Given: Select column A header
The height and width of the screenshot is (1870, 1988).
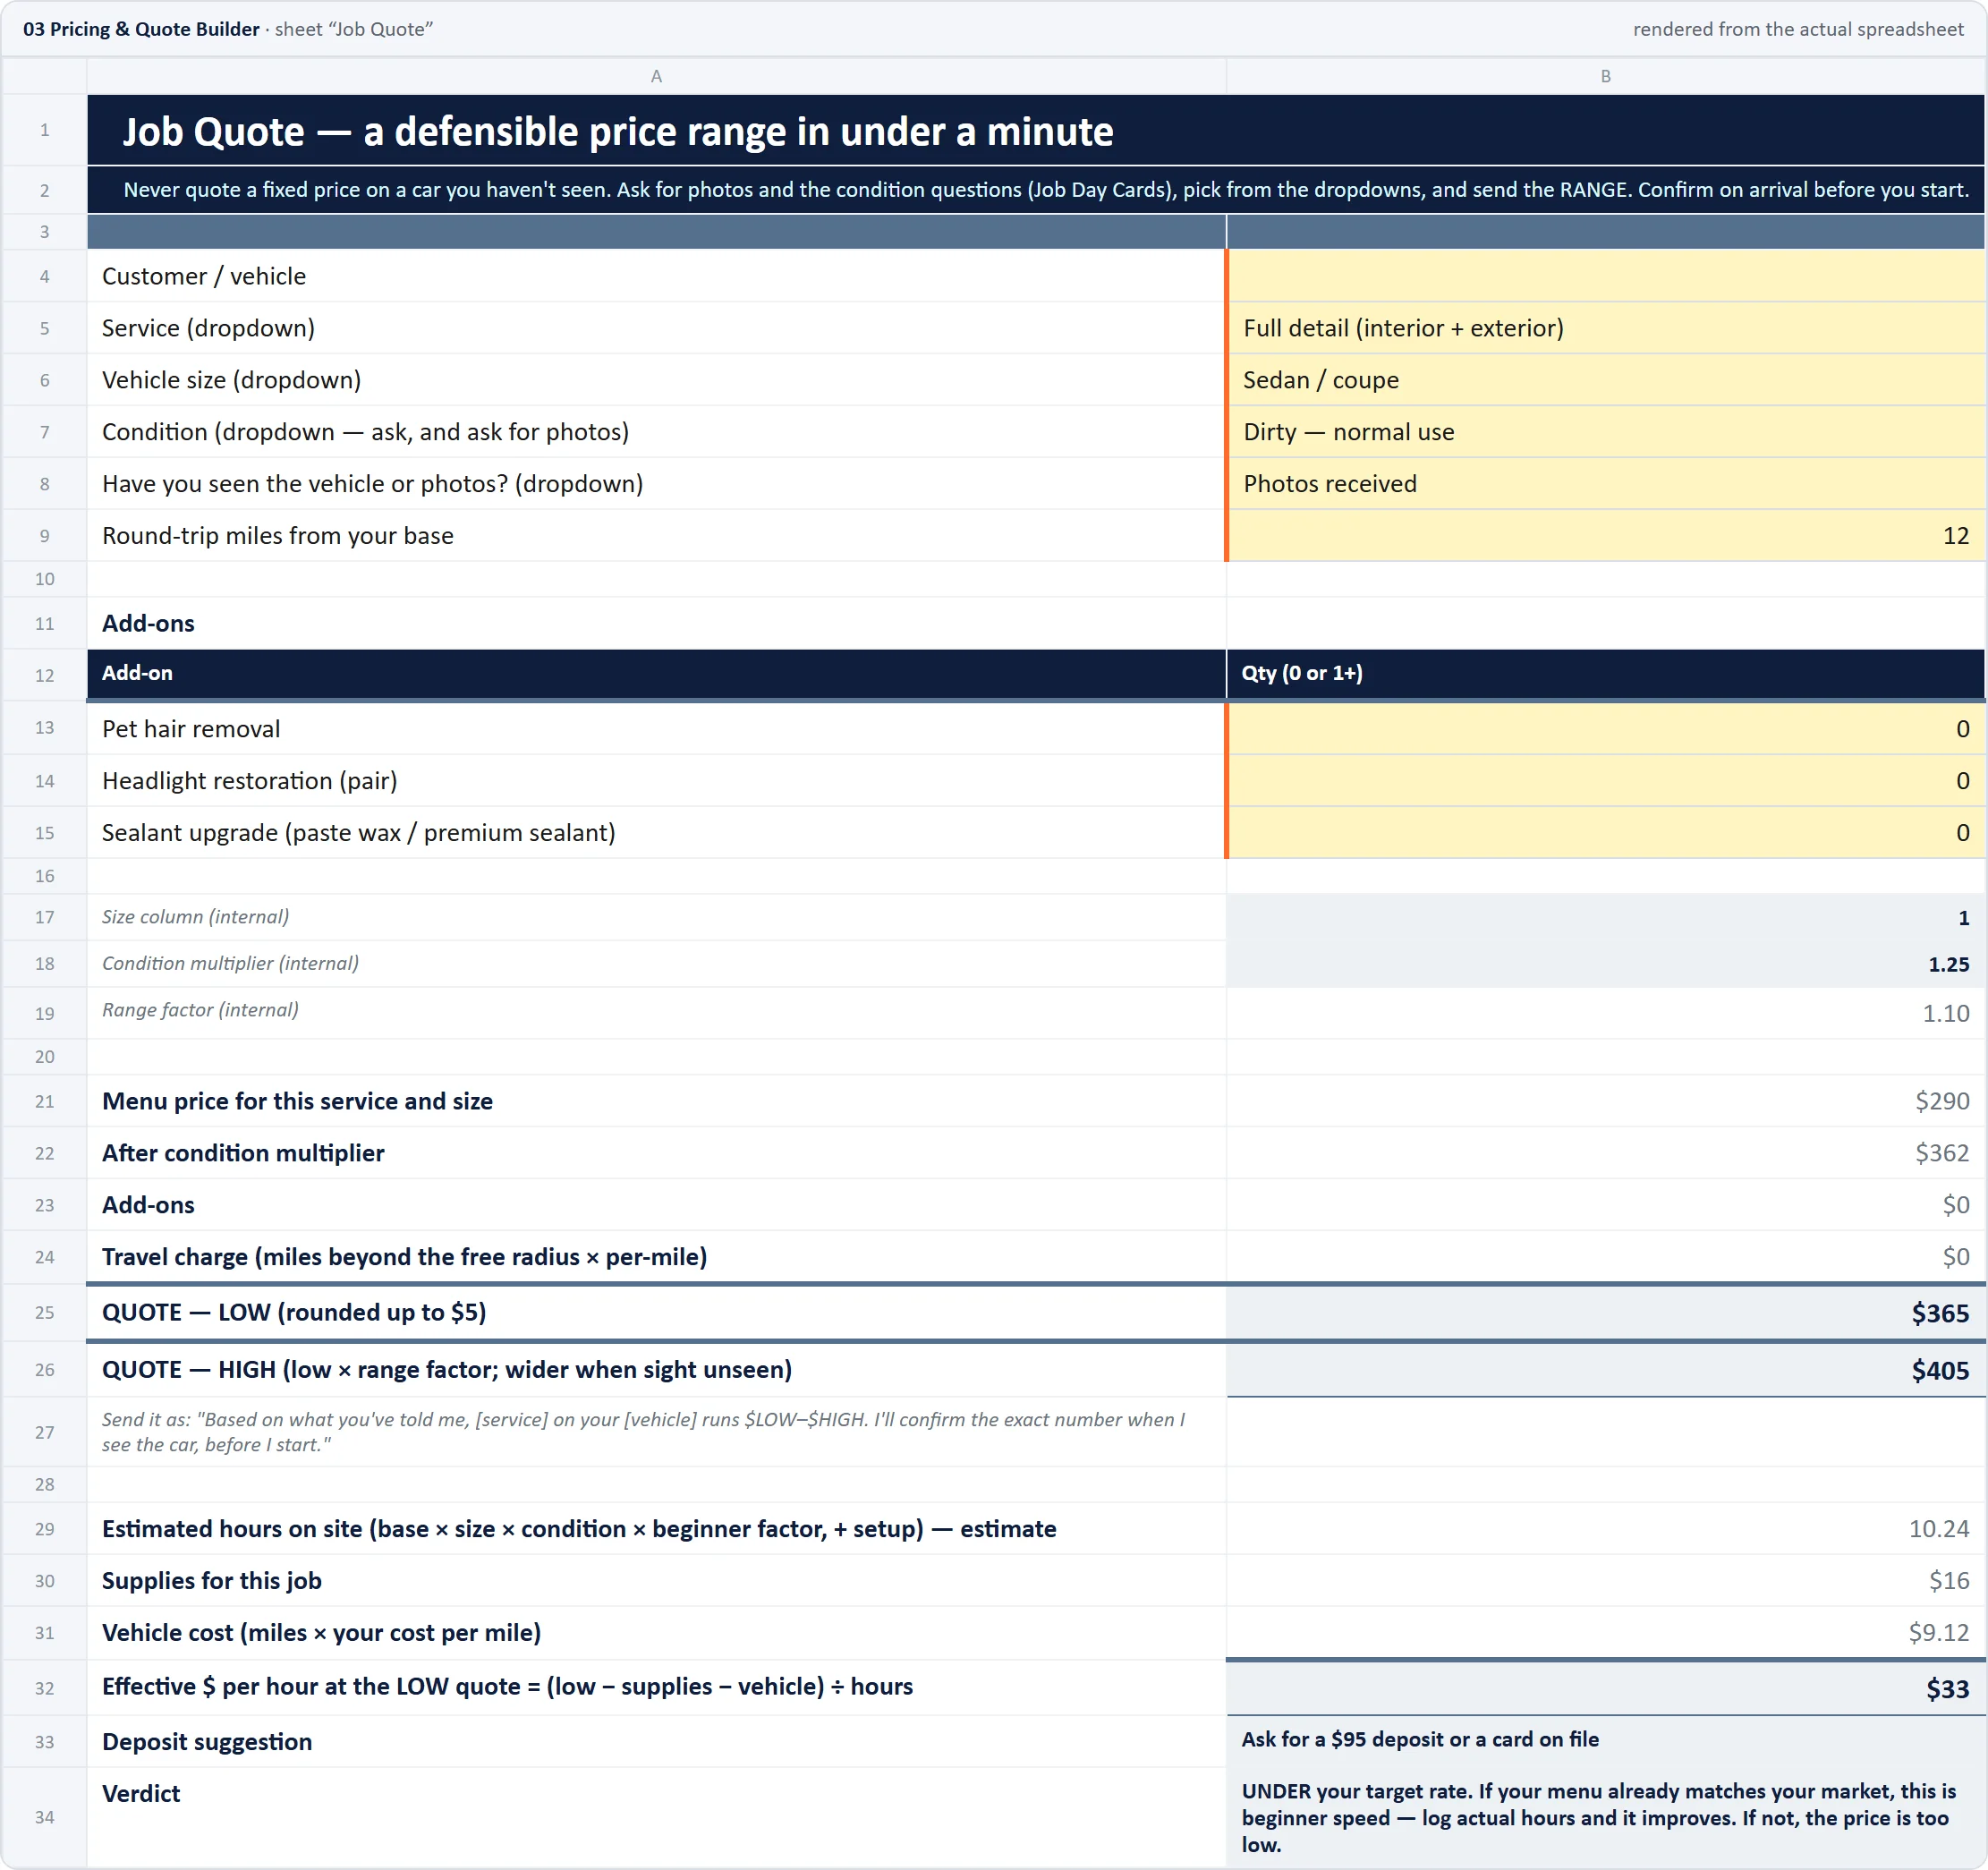Looking at the screenshot, I should pos(656,76).
